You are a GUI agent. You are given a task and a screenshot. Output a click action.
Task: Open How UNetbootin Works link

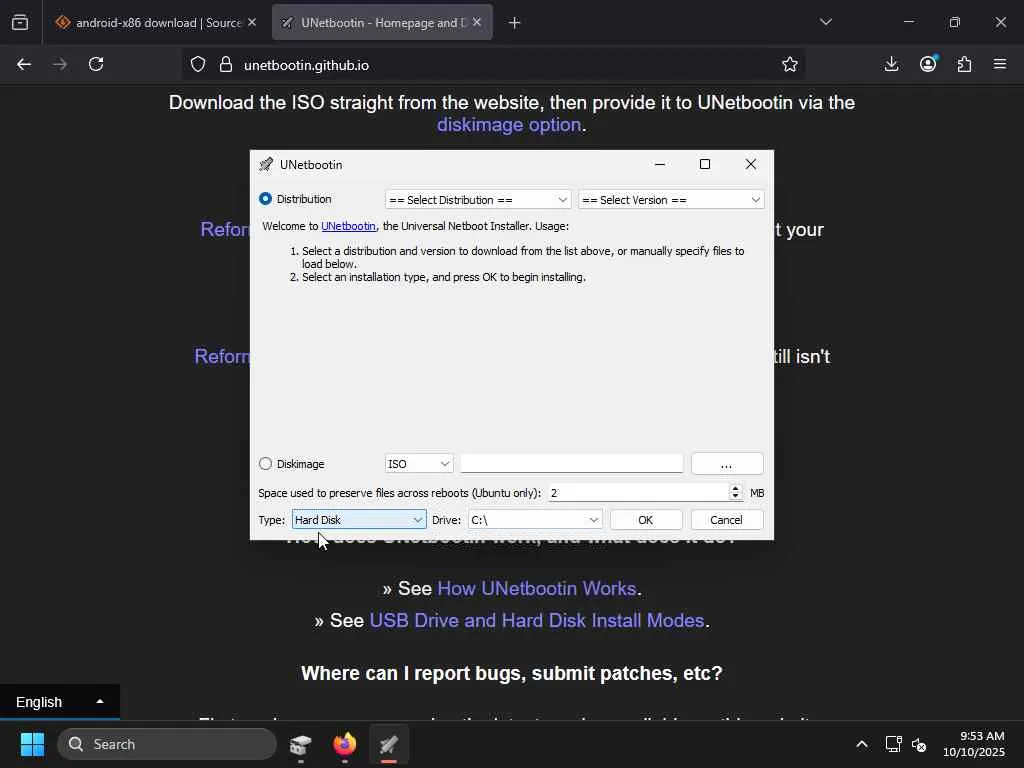(x=536, y=588)
